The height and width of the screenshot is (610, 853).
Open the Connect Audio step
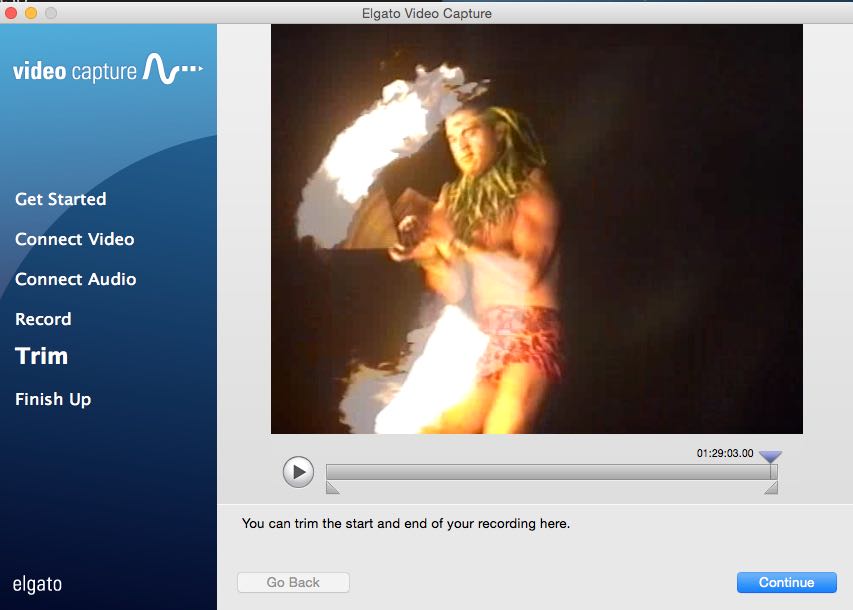click(x=76, y=279)
